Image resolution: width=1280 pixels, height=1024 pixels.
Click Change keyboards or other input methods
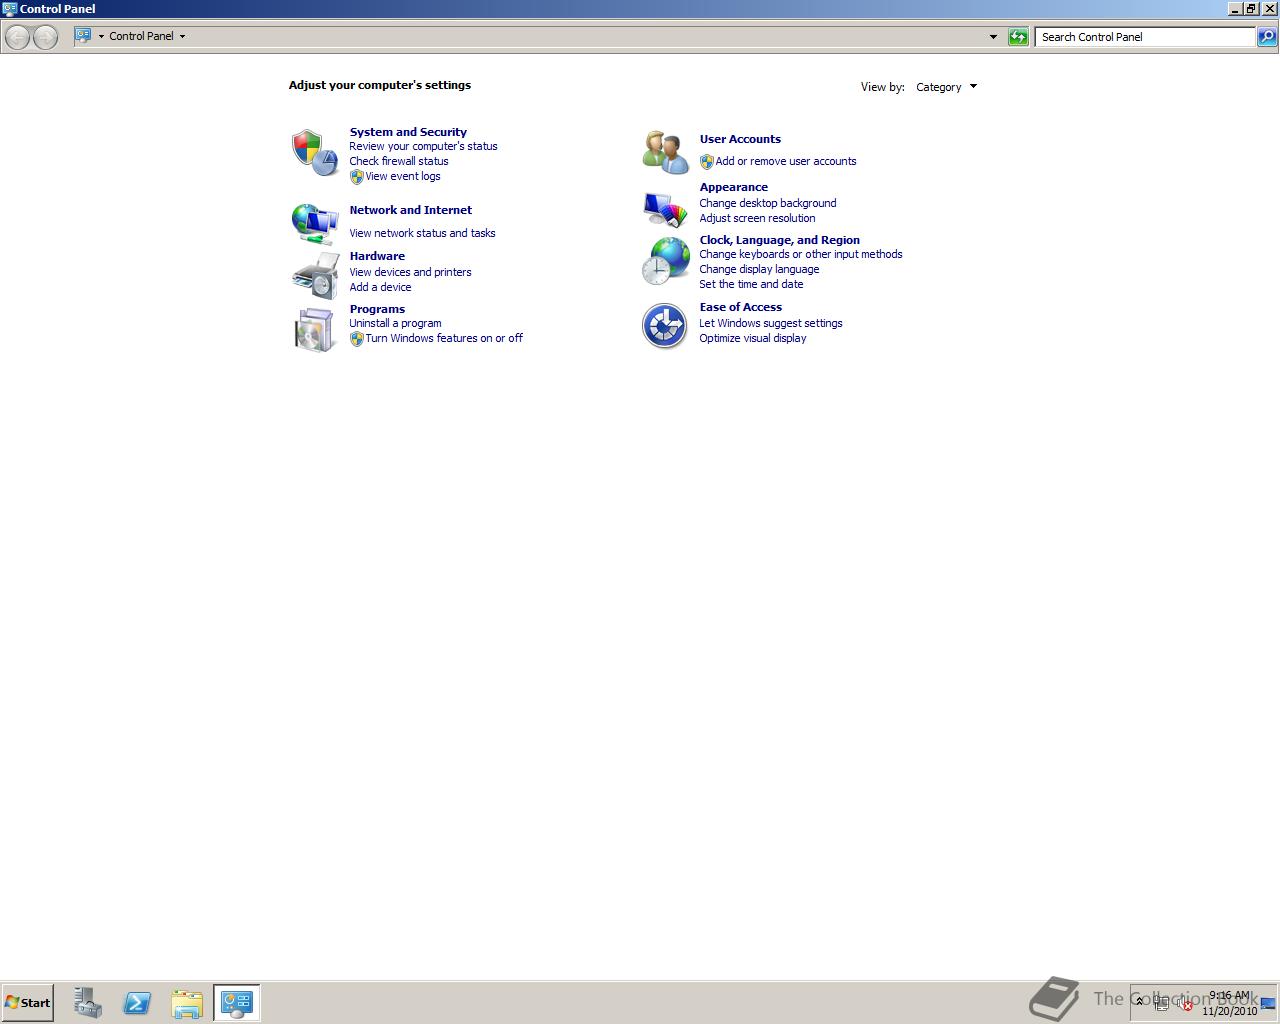[x=801, y=254]
